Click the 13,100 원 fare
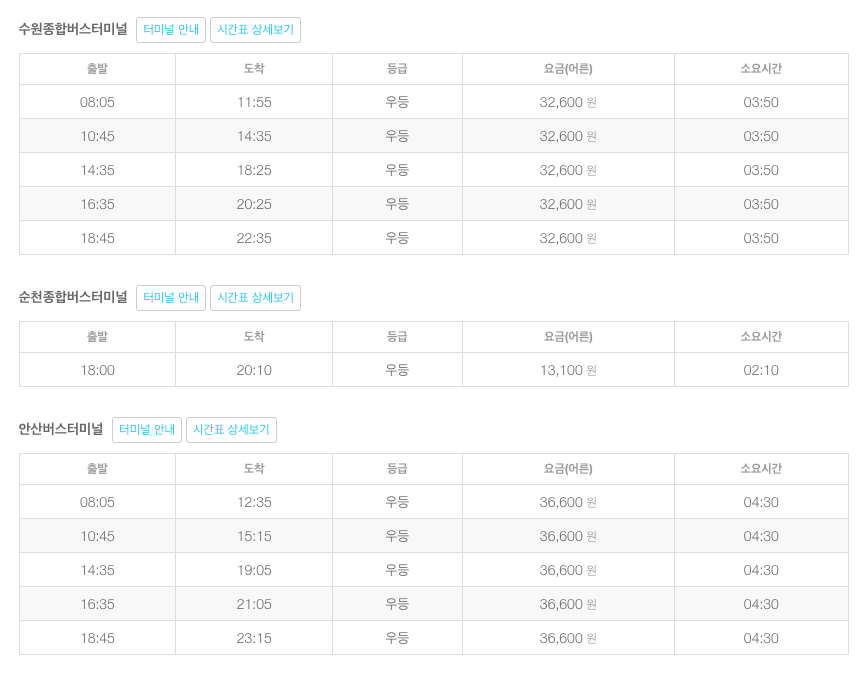This screenshot has width=864, height=678. tap(568, 370)
